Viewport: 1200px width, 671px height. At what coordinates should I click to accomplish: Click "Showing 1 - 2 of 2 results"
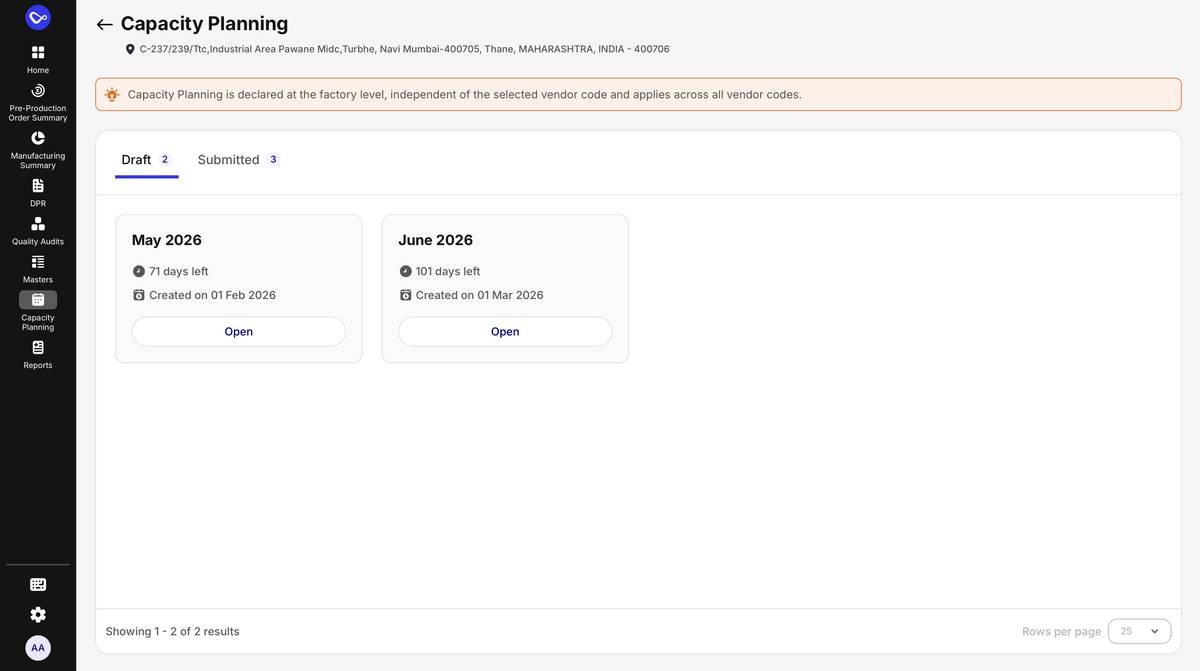[173, 631]
